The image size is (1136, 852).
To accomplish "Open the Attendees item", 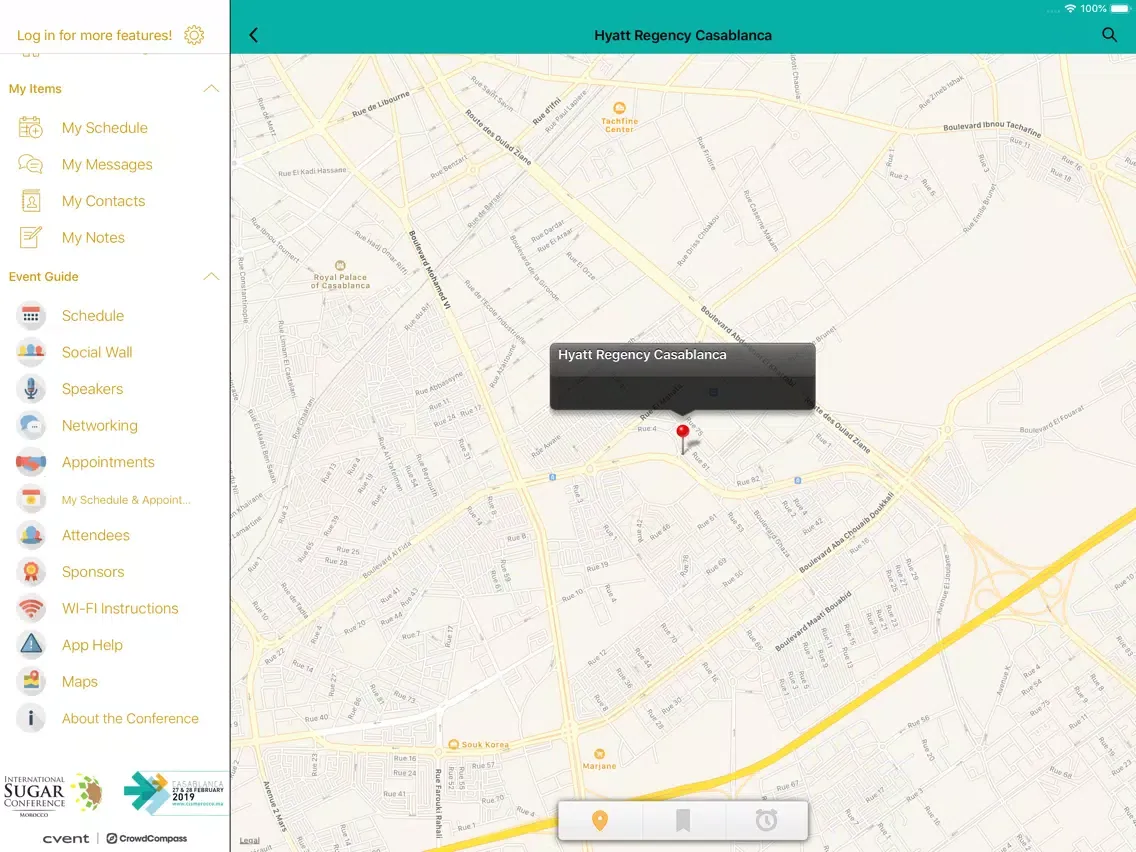I will (x=96, y=535).
